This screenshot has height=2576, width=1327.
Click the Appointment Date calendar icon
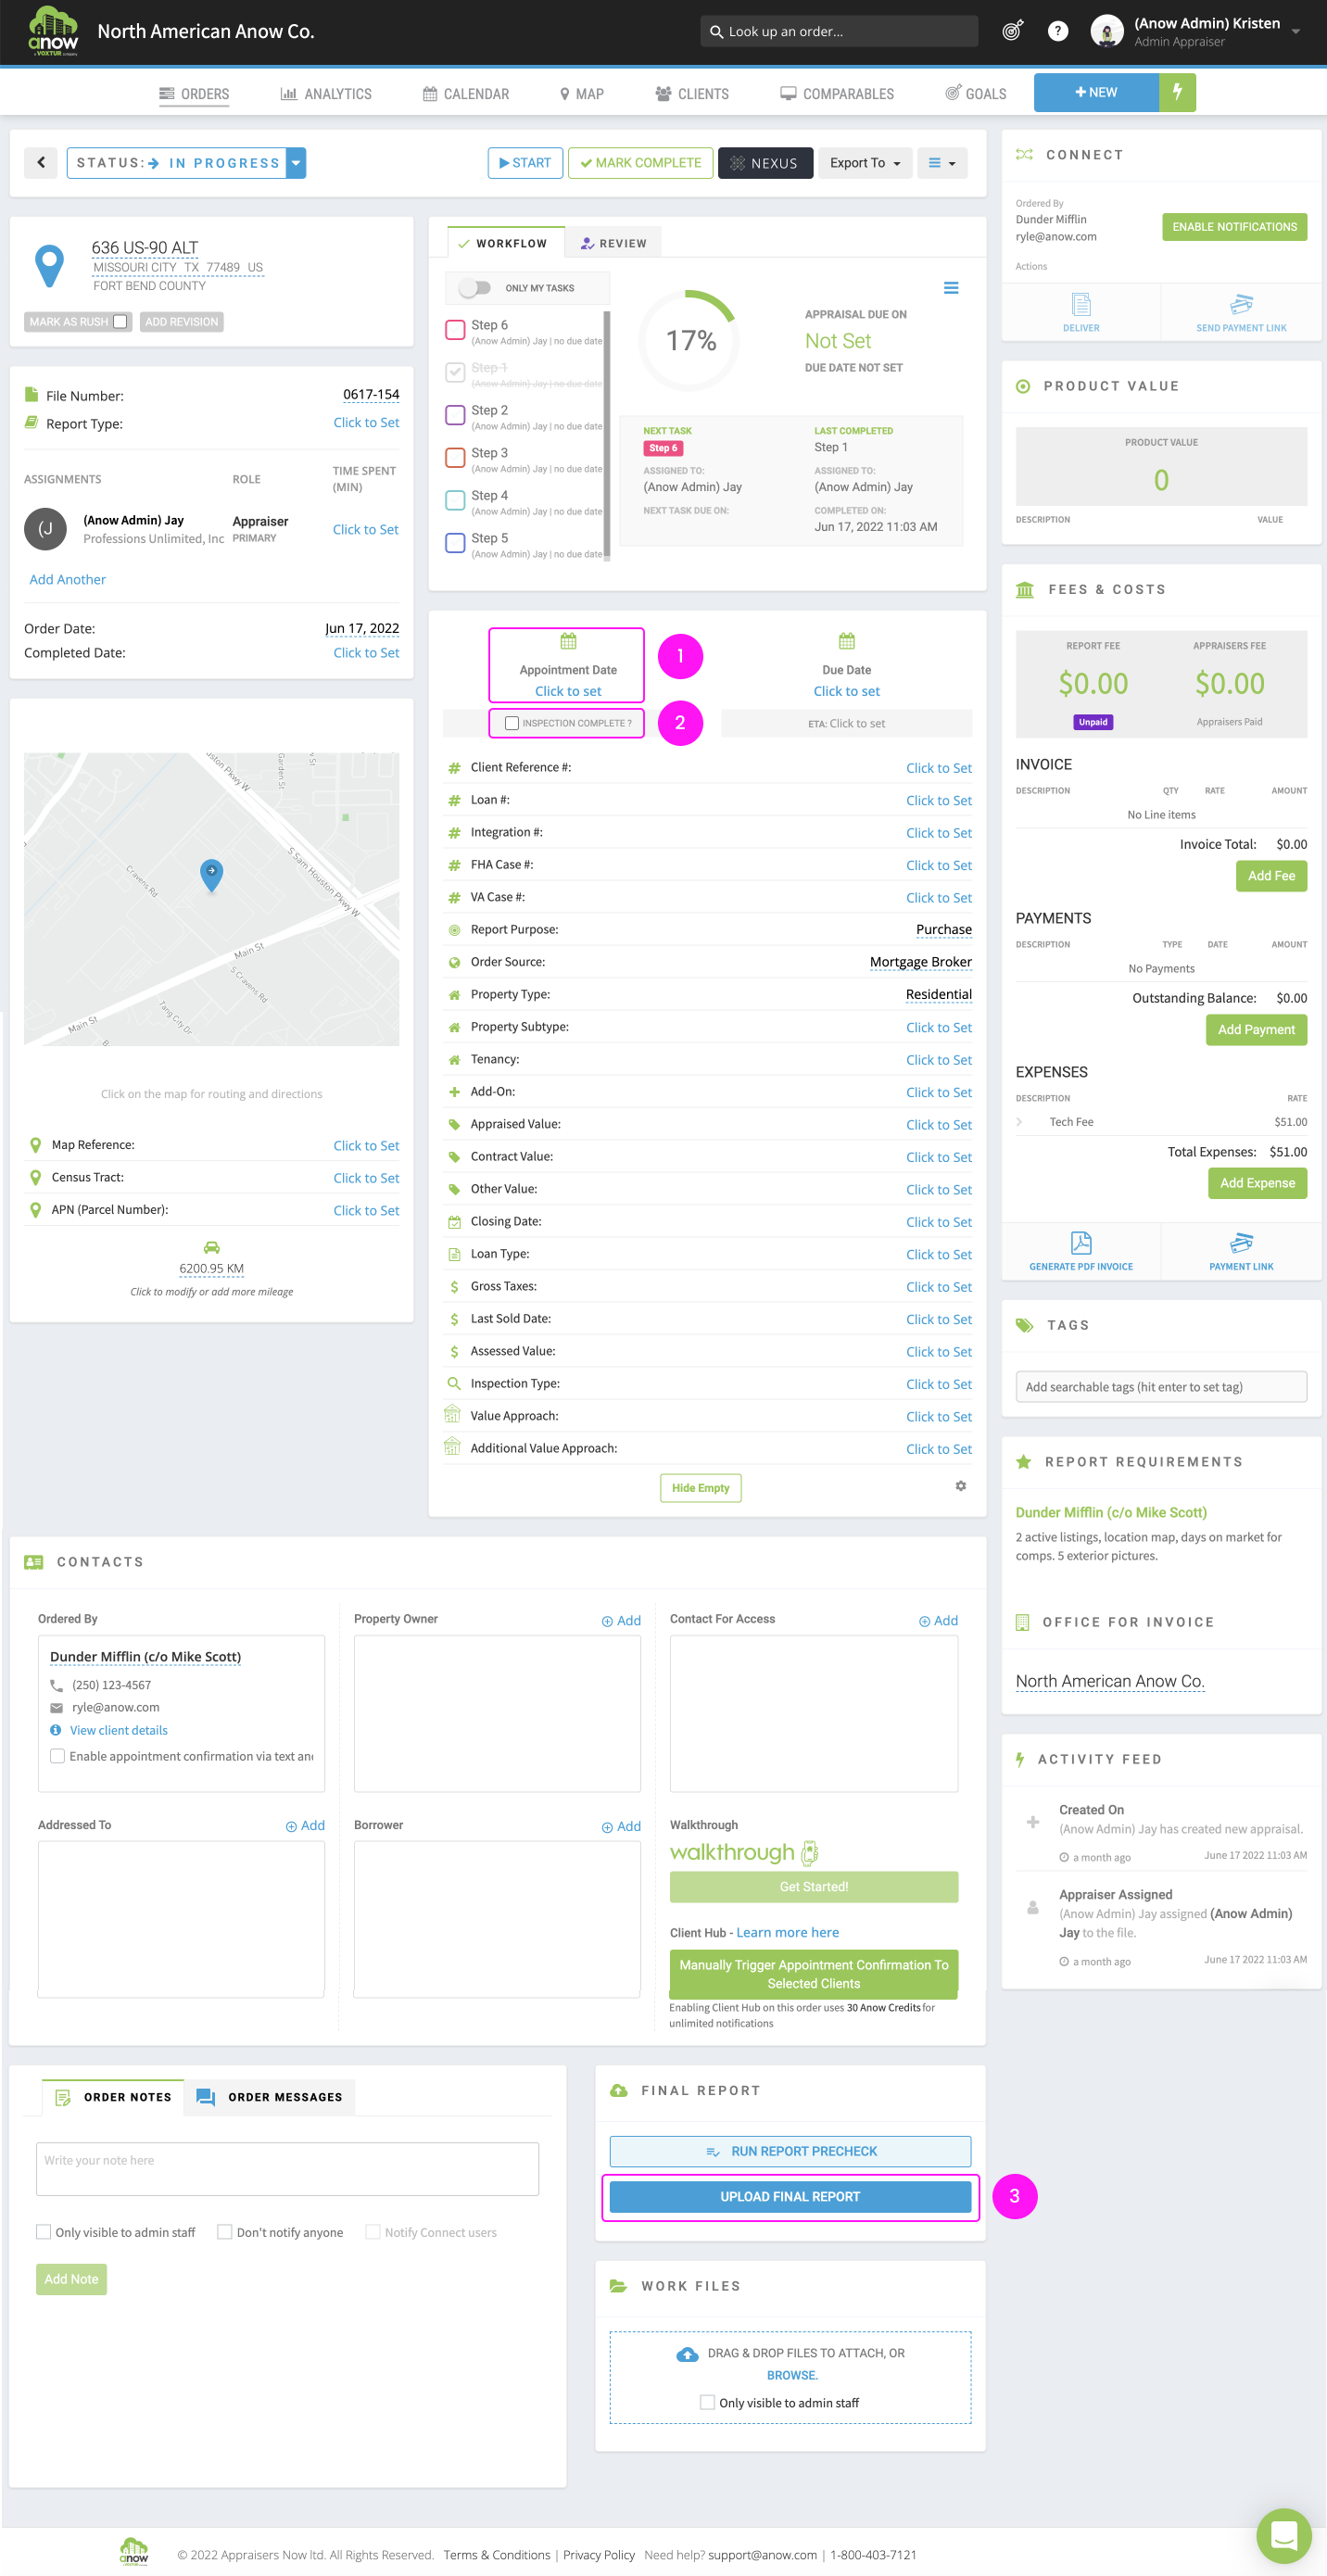pos(568,641)
